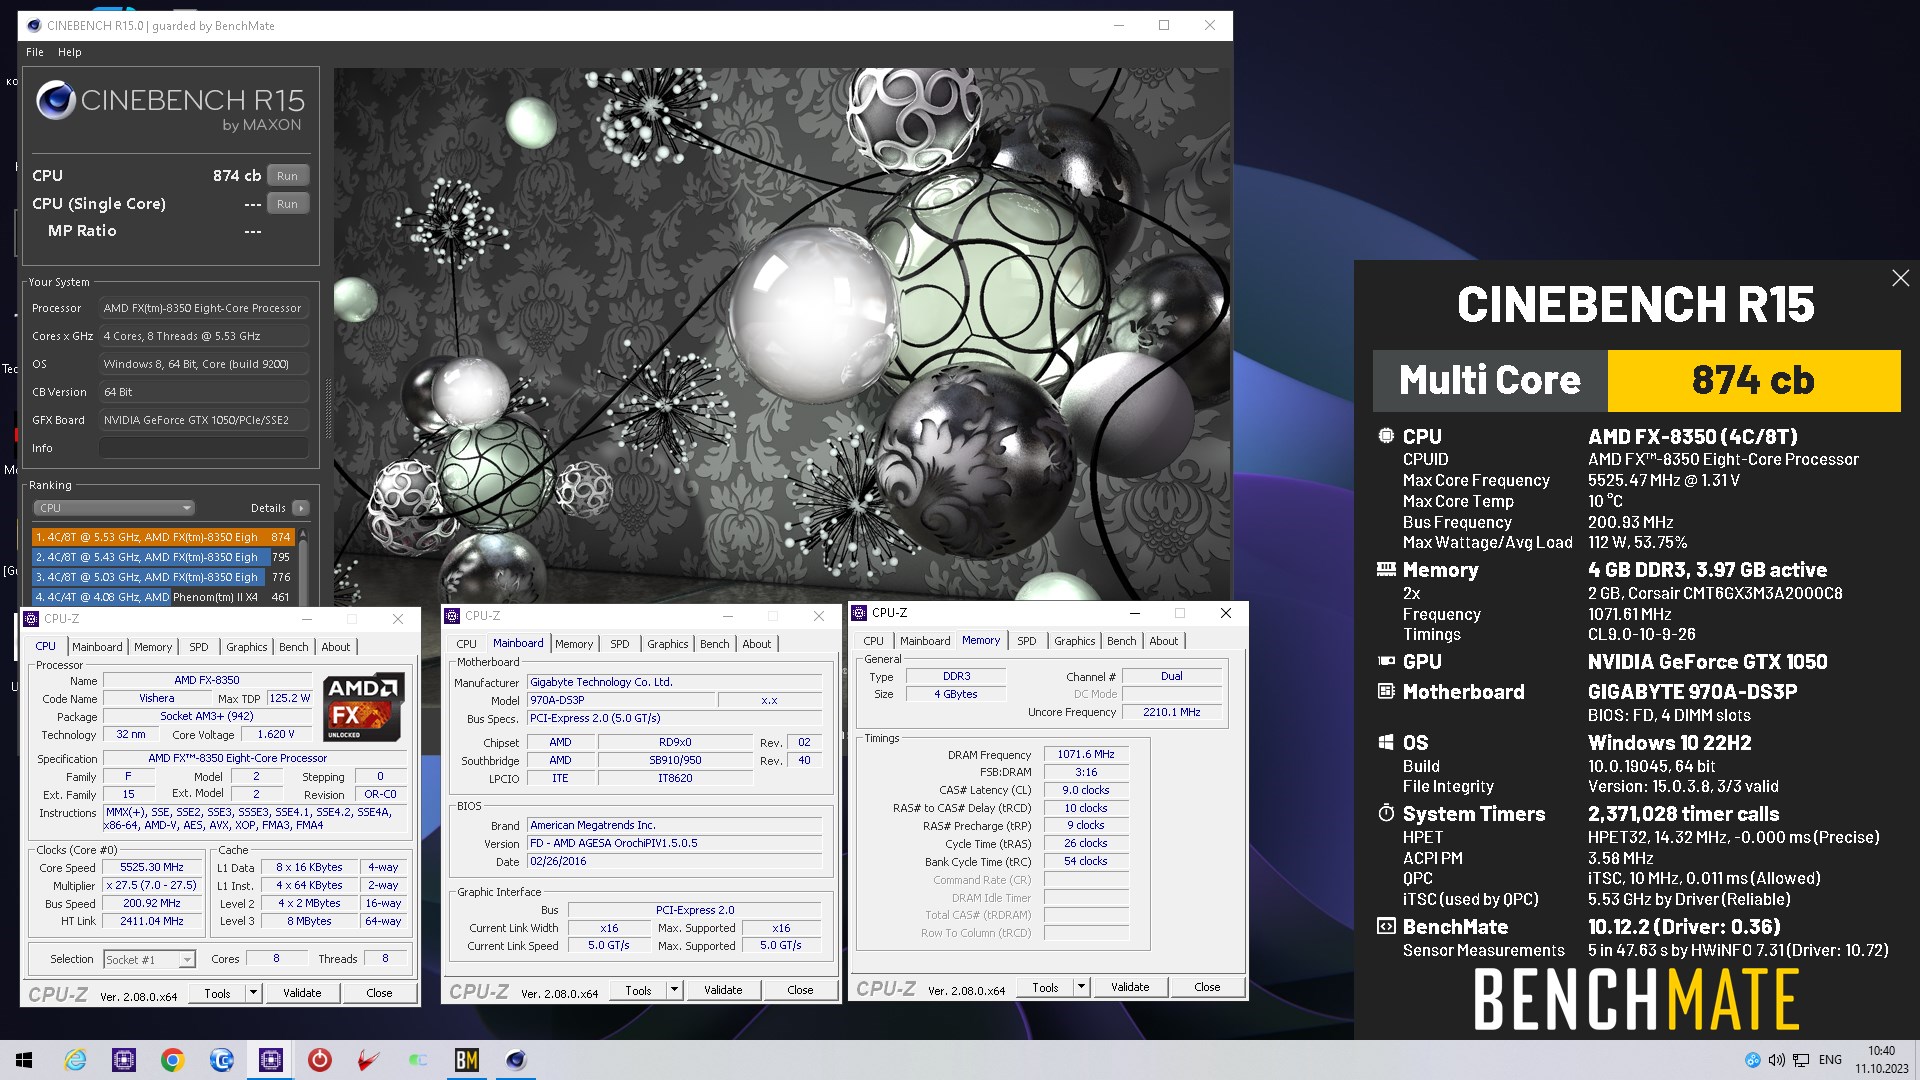Image resolution: width=1920 pixels, height=1080 pixels.
Task: Click the System Timers clock icon in BenchMate
Action: tap(1386, 813)
